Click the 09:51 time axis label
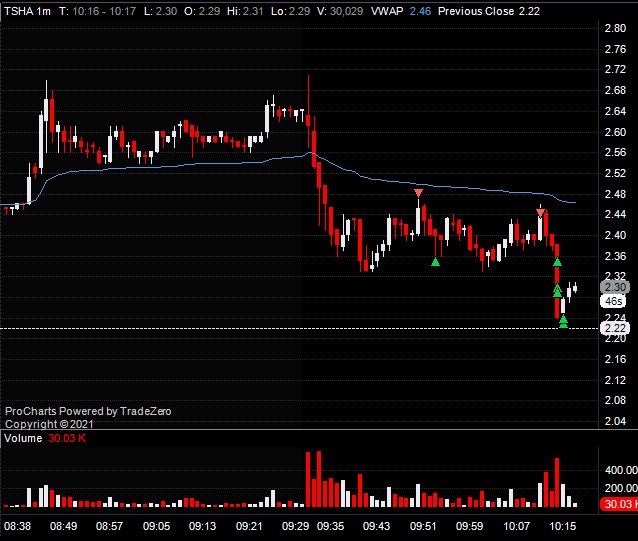This screenshot has width=638, height=541. tap(423, 526)
